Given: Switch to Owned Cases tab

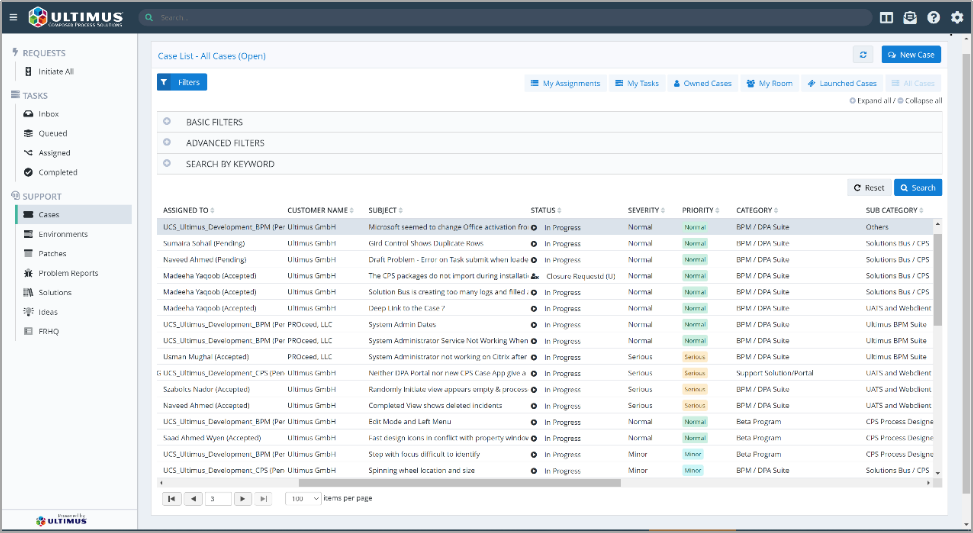Looking at the screenshot, I should coord(702,83).
